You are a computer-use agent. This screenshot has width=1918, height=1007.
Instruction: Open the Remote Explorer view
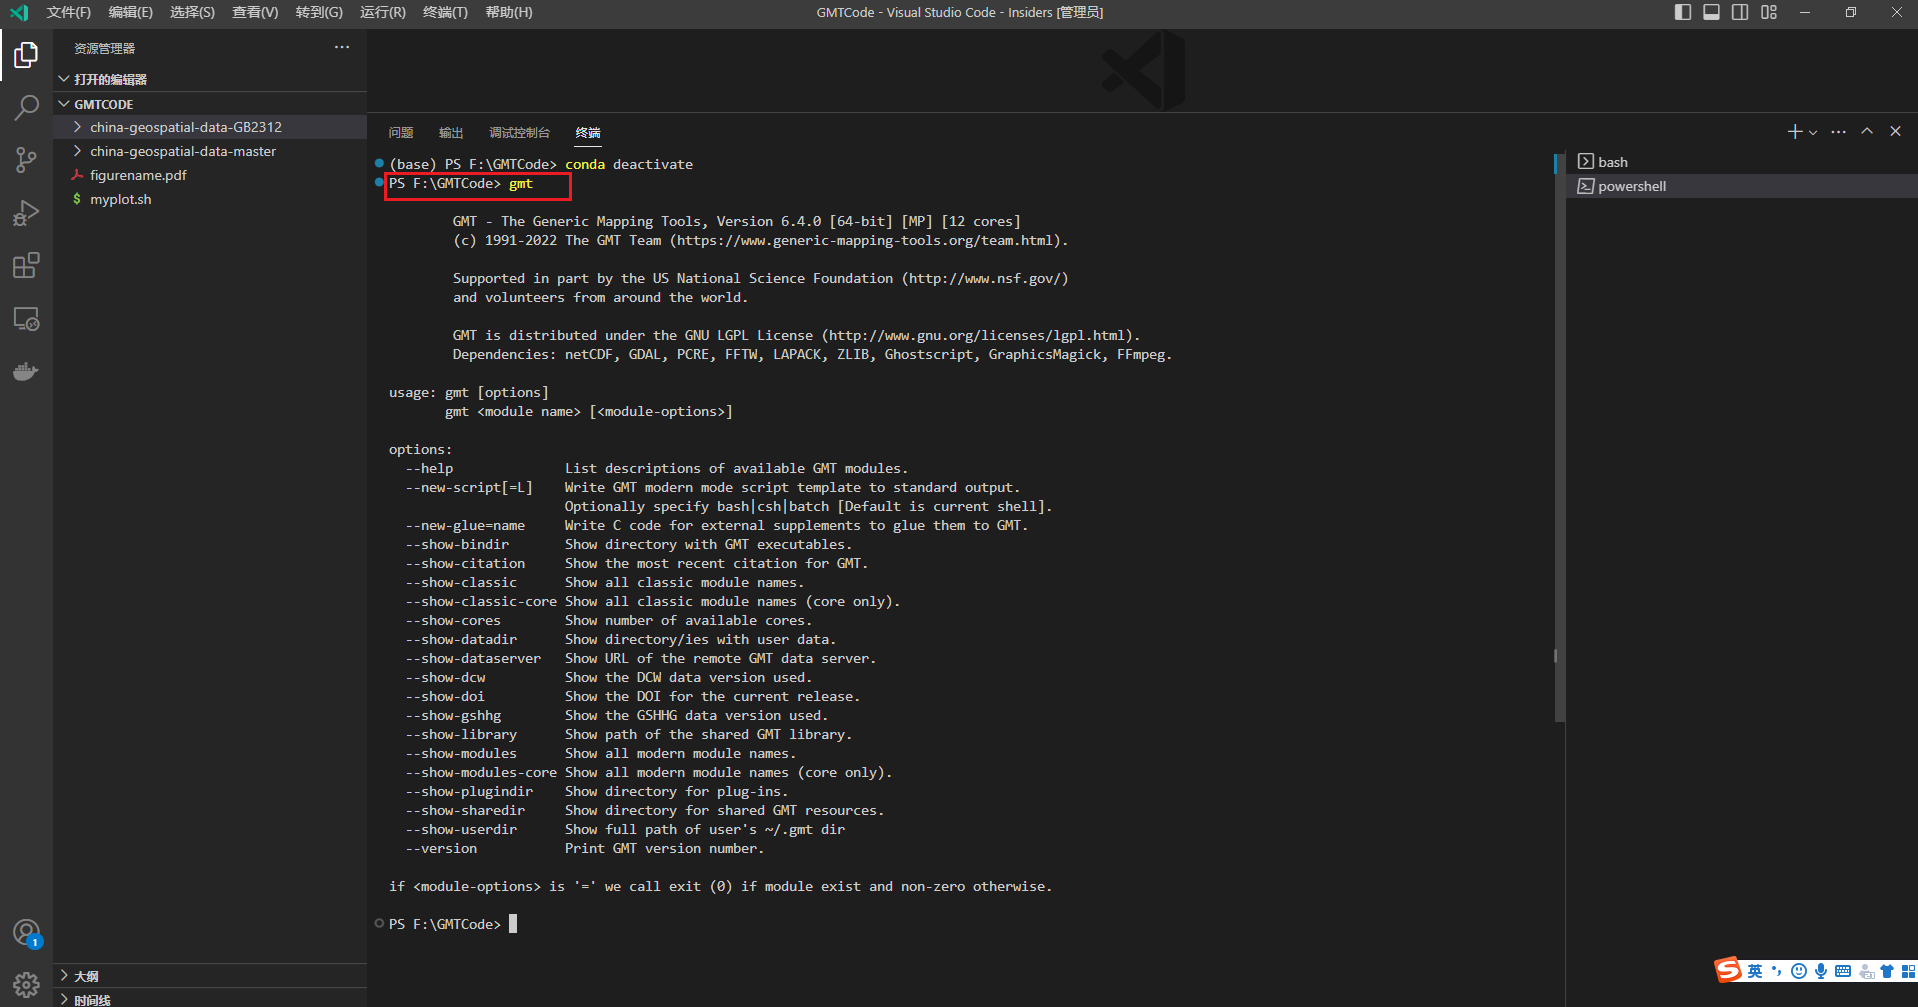(x=26, y=319)
